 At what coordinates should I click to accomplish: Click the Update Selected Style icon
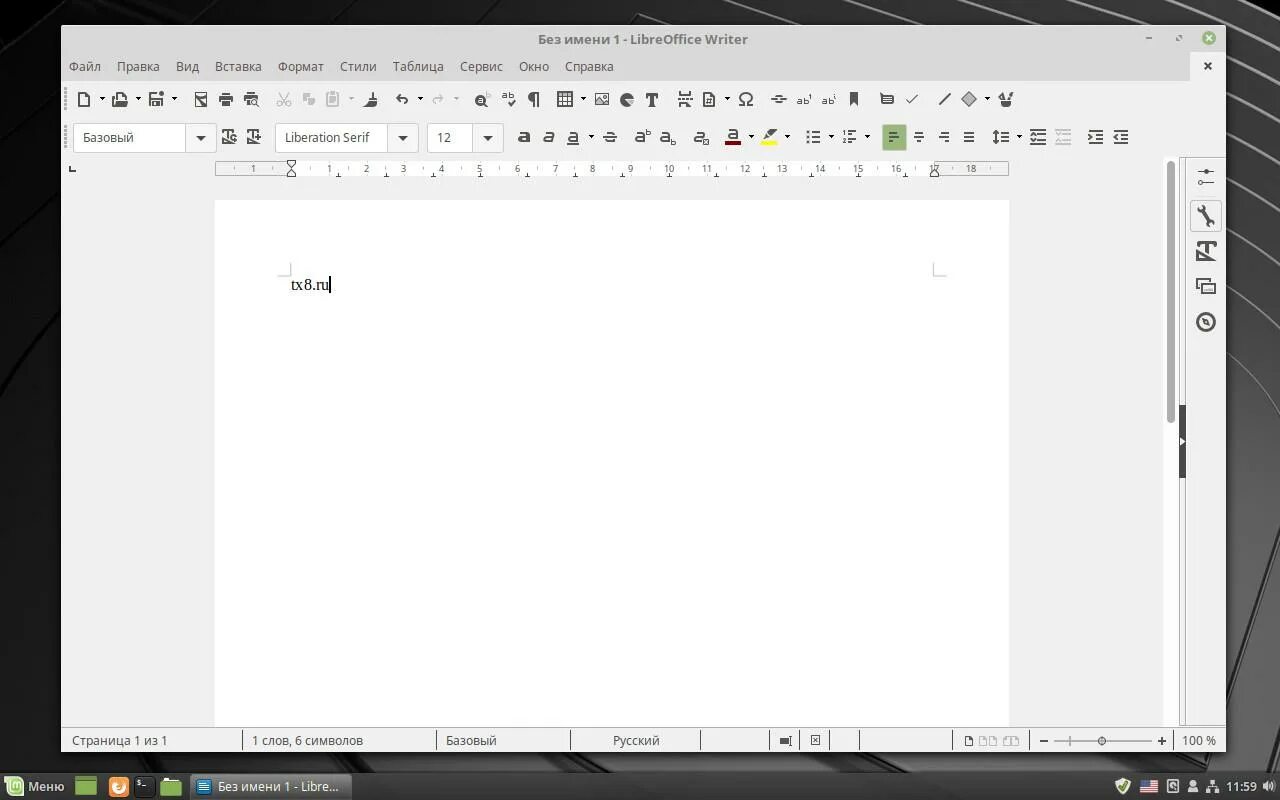coord(229,137)
